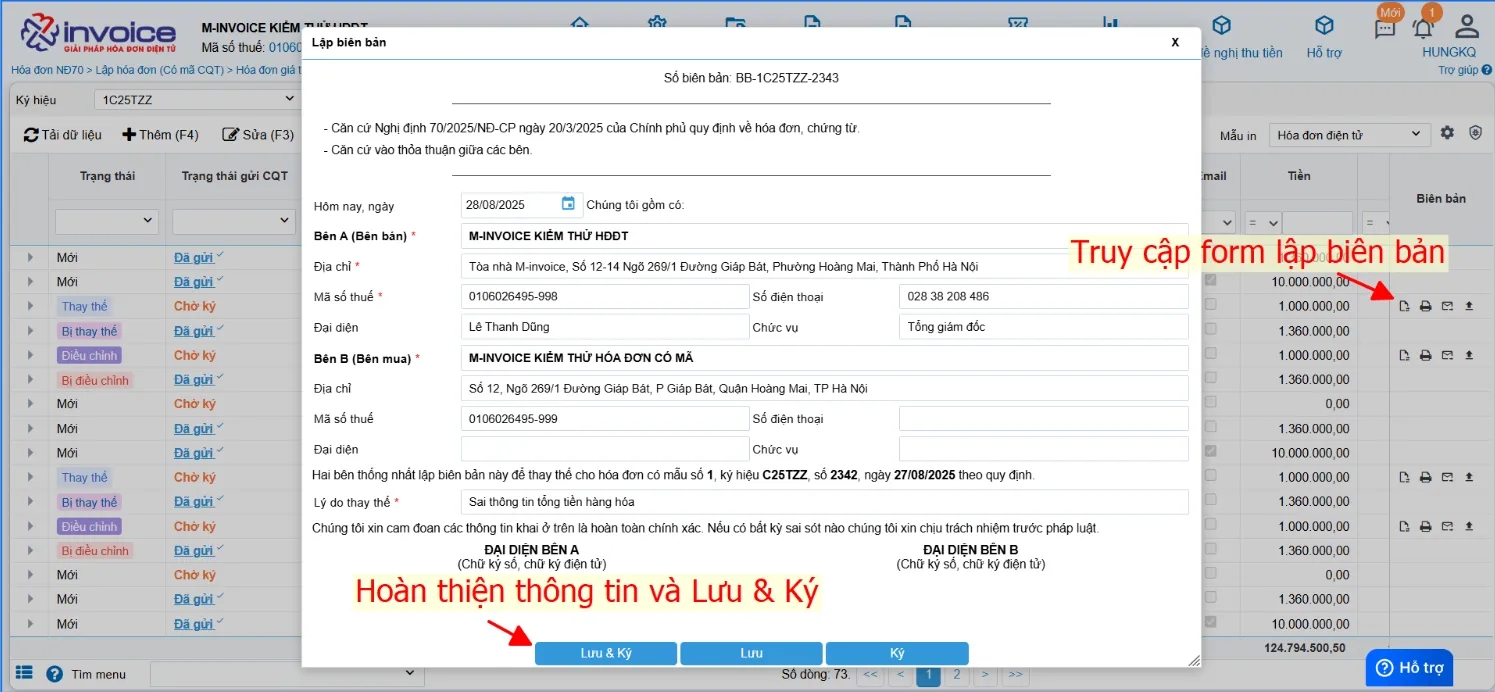Upload icon in first Điều chỉnh row
The image size is (1495, 692).
(1469, 355)
